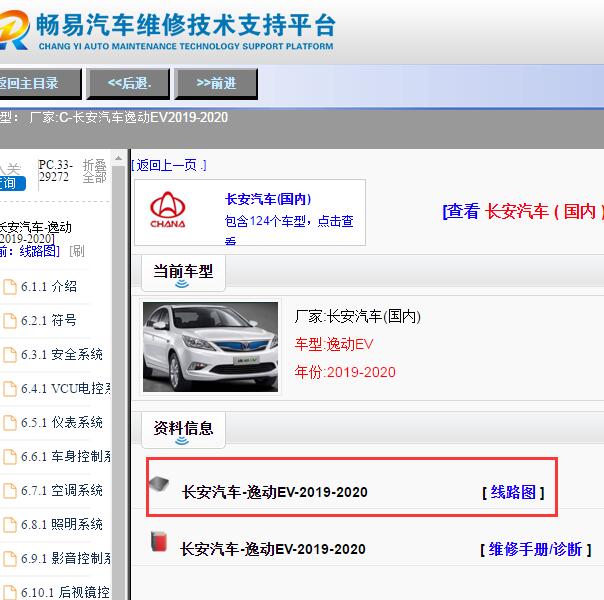
Task: Click the sidebar 刷 refresh link
Action: coord(77,251)
